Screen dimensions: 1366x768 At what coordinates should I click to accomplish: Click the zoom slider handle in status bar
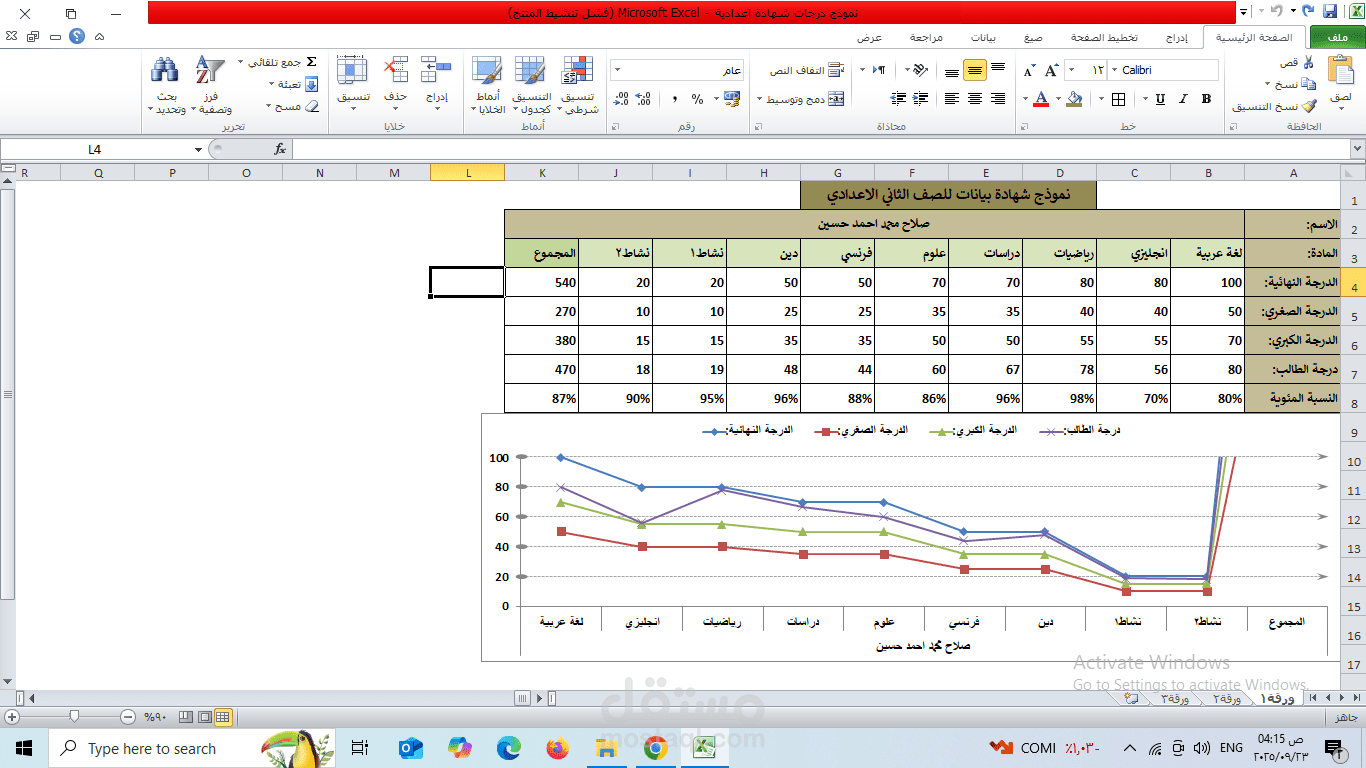pos(74,716)
